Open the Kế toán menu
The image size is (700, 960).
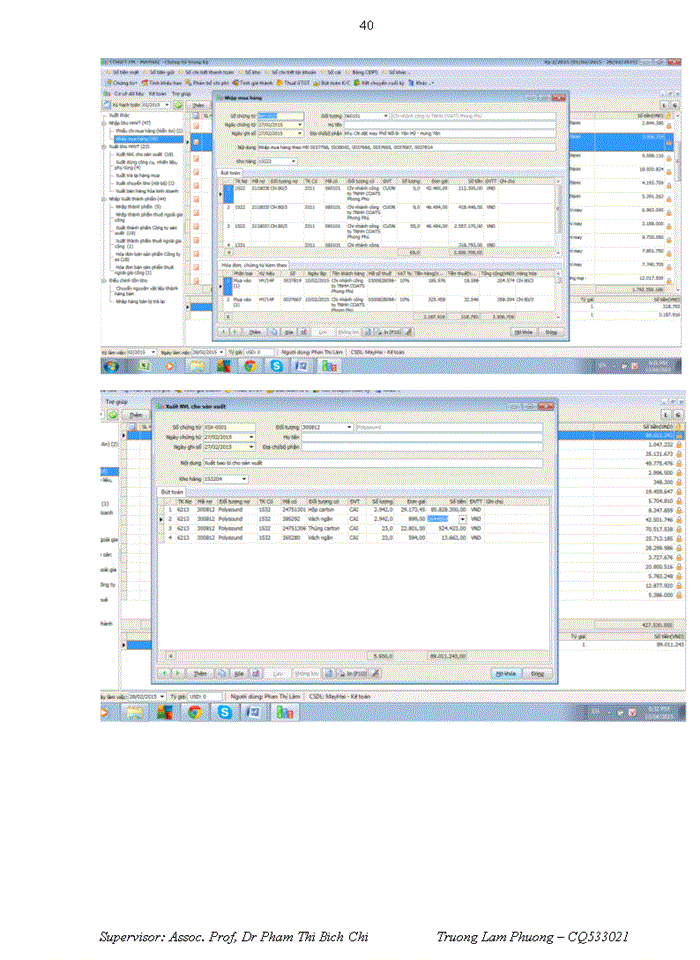pos(157,94)
